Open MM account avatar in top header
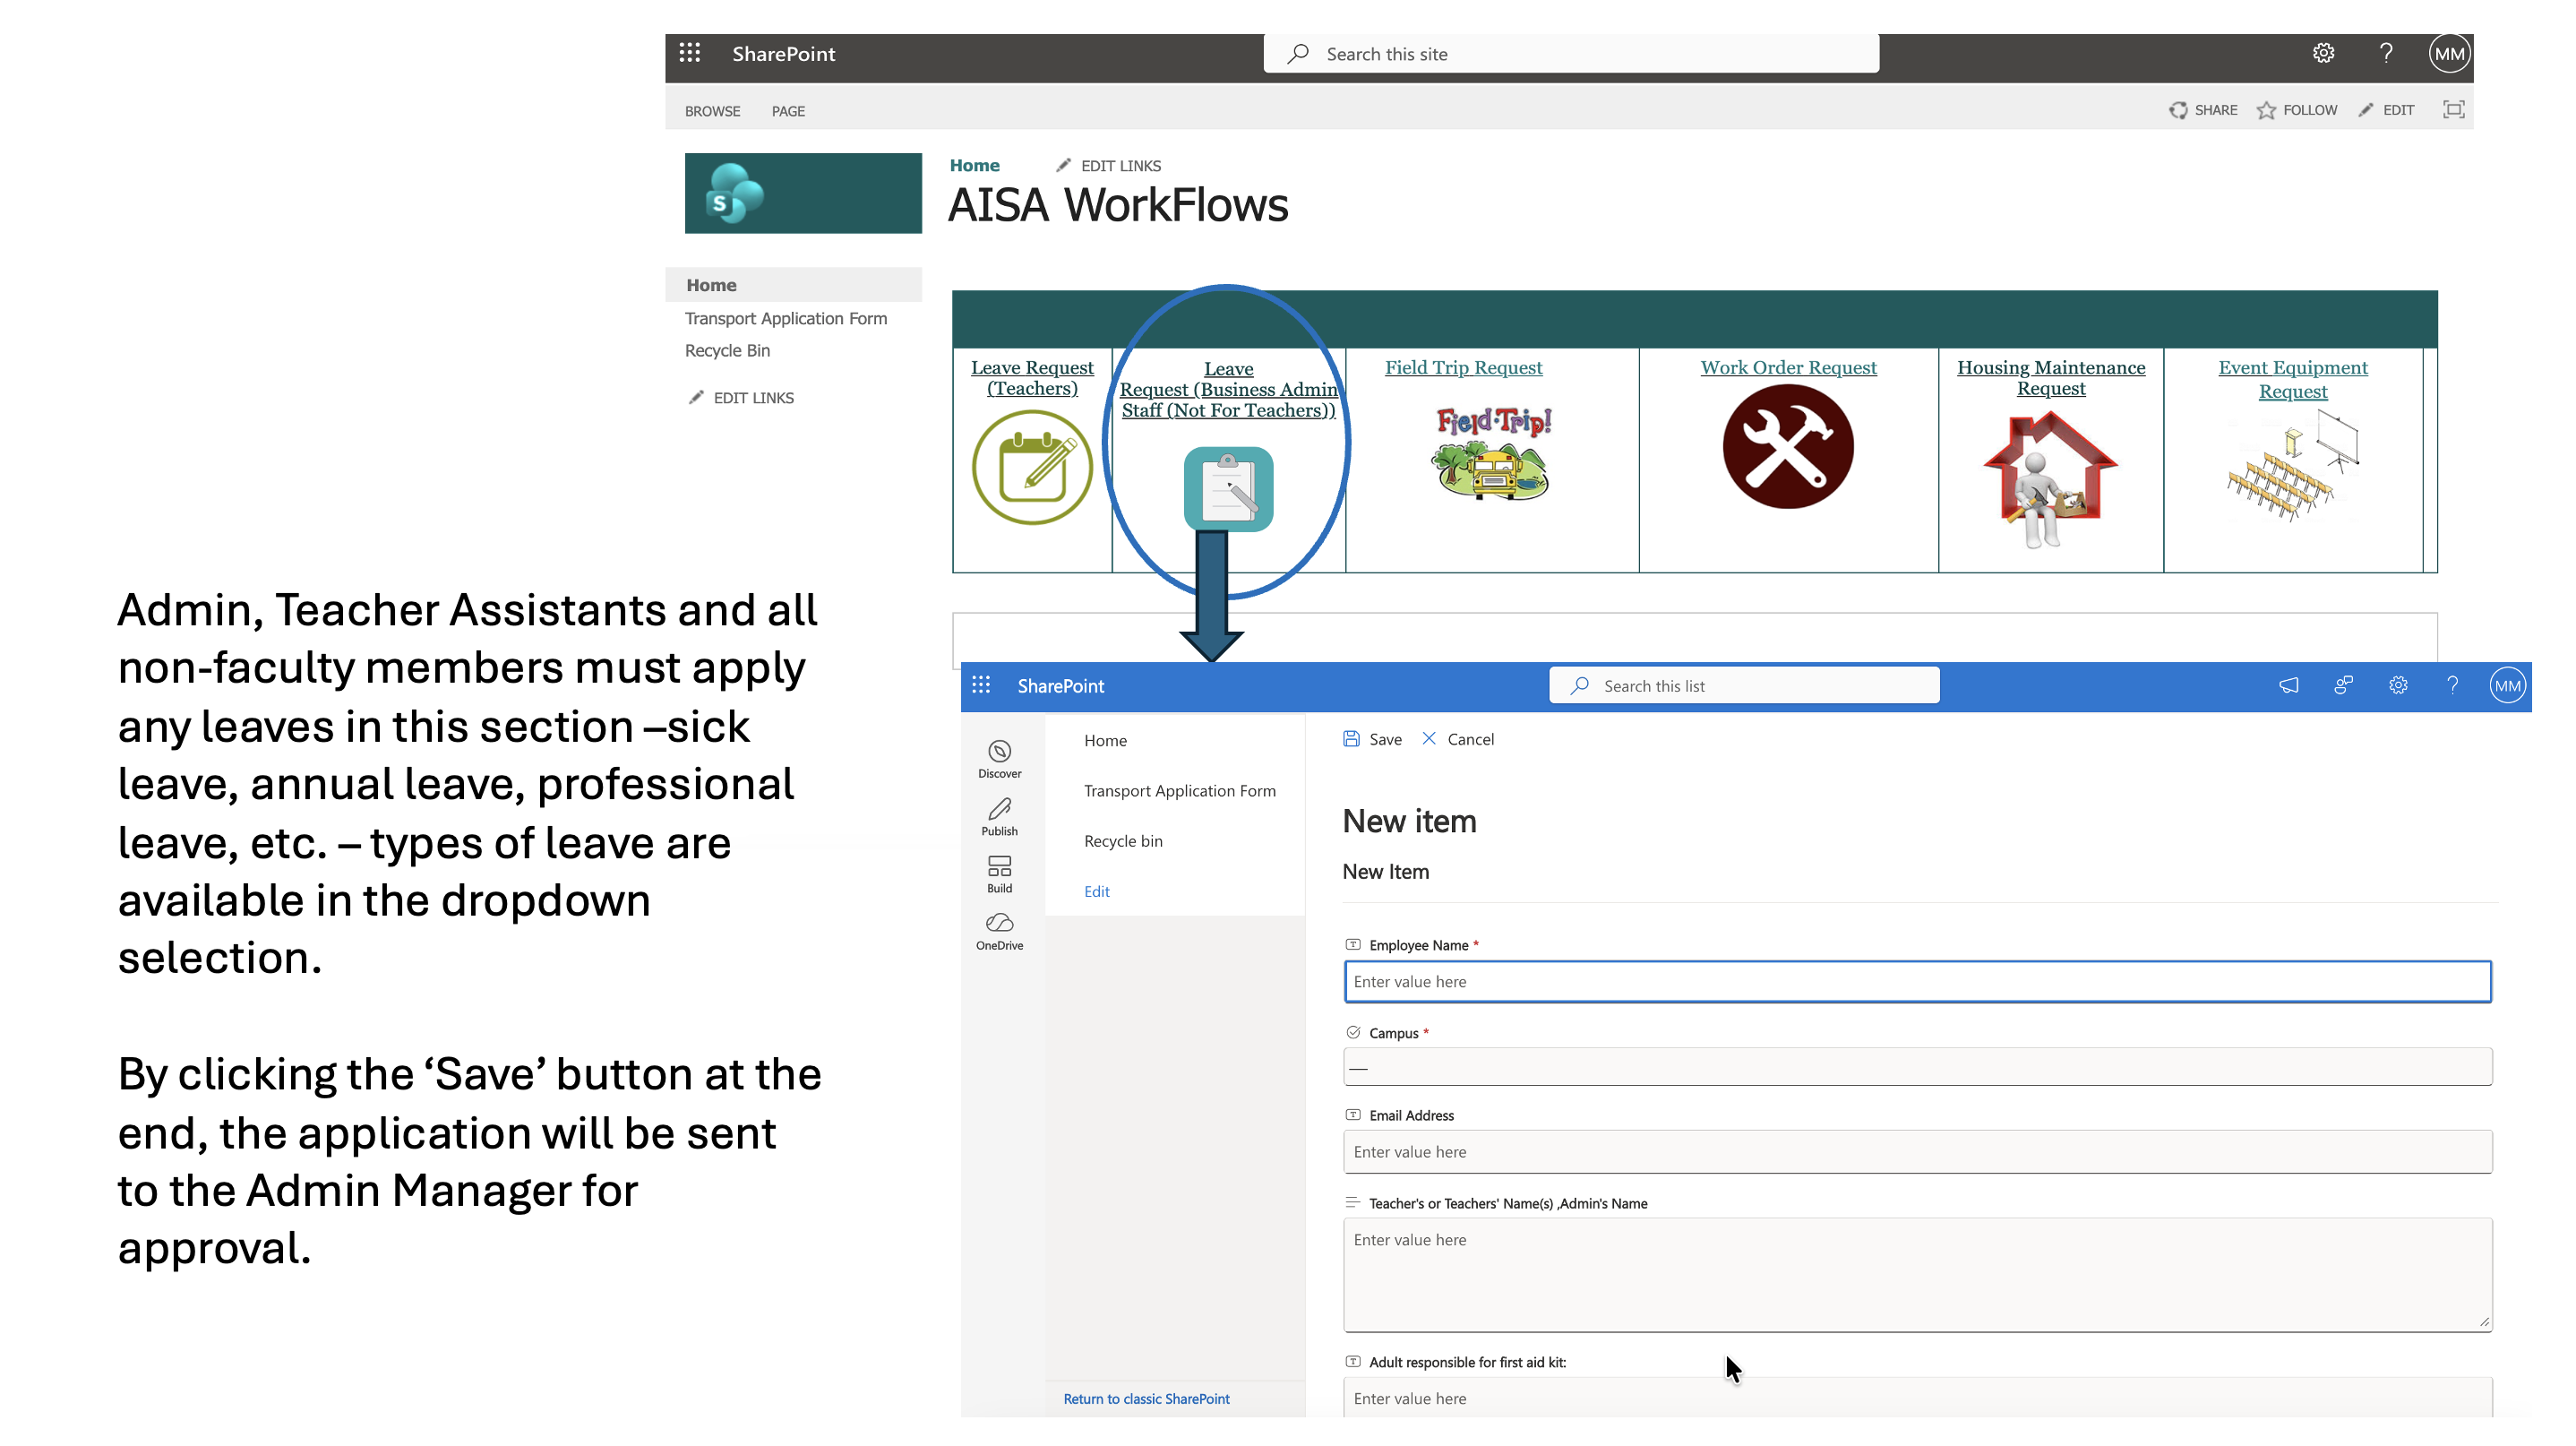The width and height of the screenshot is (2576, 1446). (x=2449, y=53)
